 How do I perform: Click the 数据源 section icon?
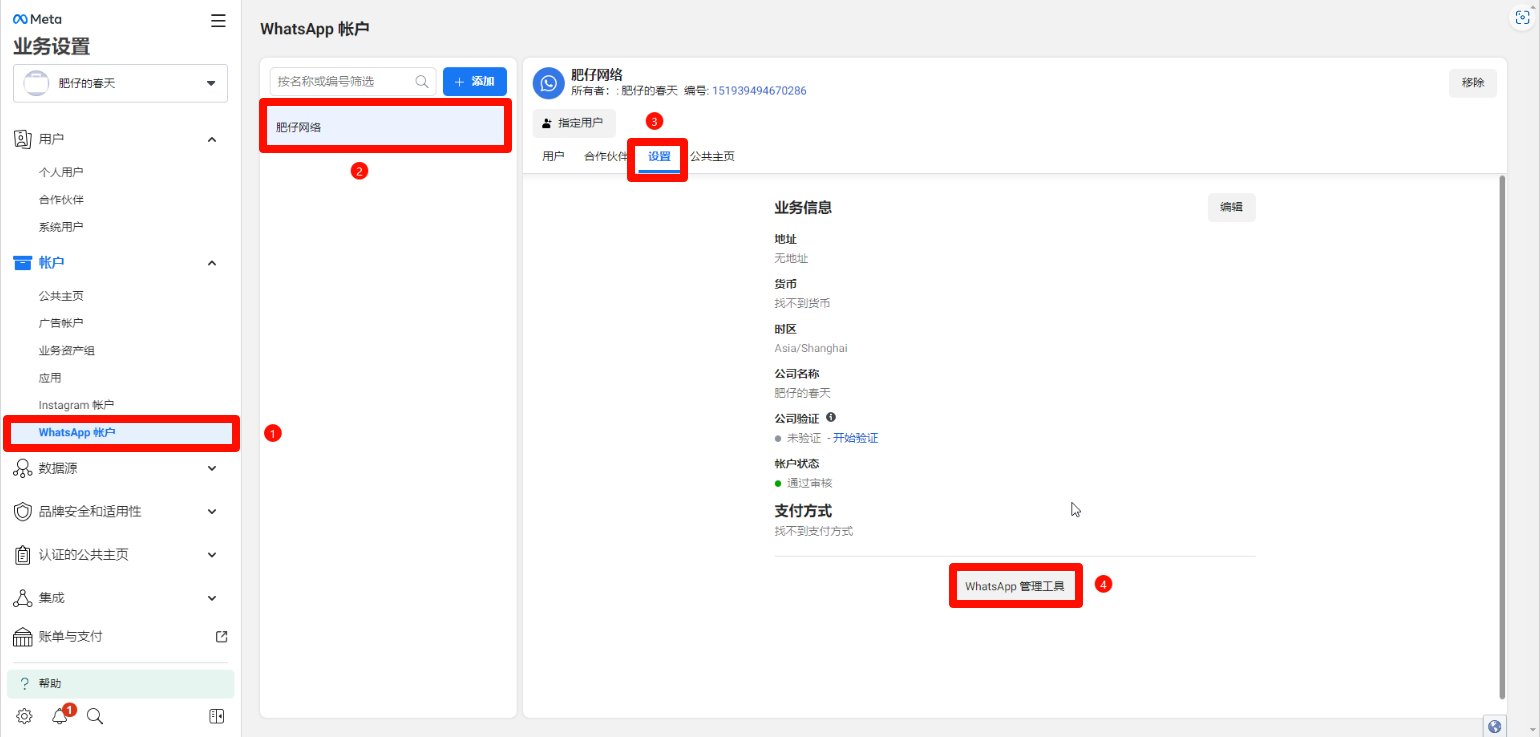(x=22, y=468)
